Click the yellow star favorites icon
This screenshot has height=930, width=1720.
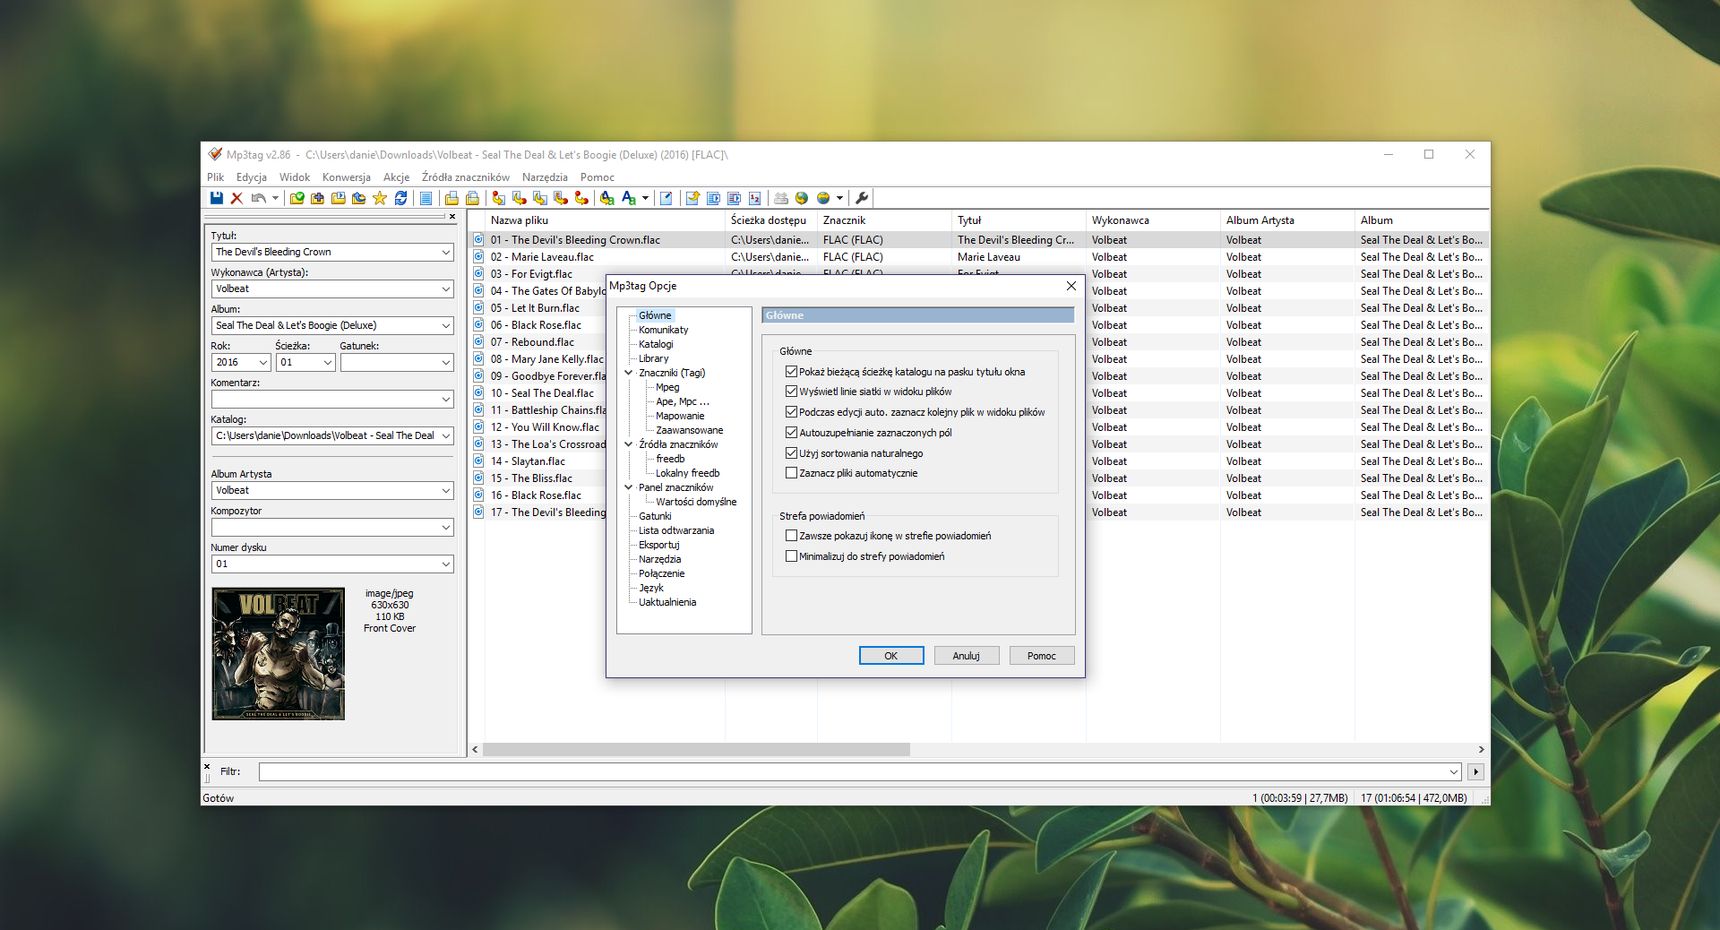coord(380,198)
